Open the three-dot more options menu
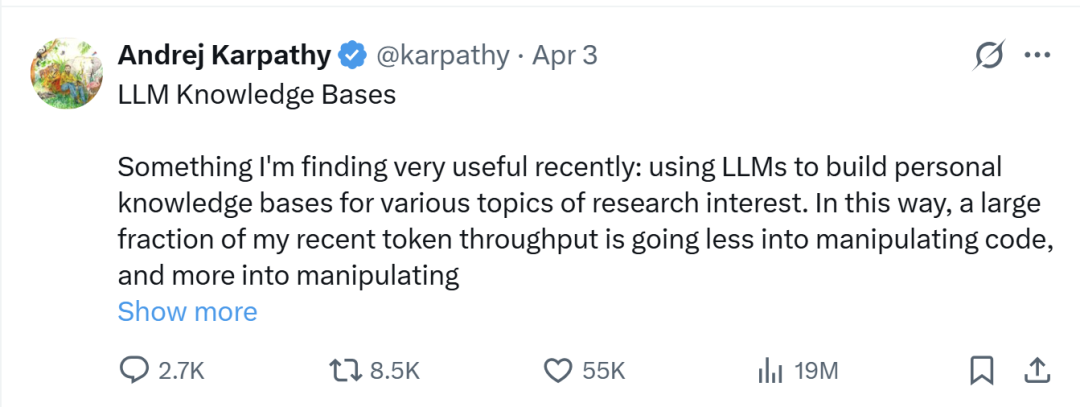 (x=1037, y=56)
